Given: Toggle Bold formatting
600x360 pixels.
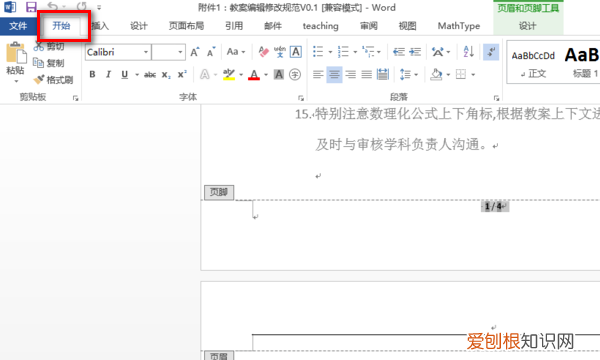Looking at the screenshot, I should (92, 74).
